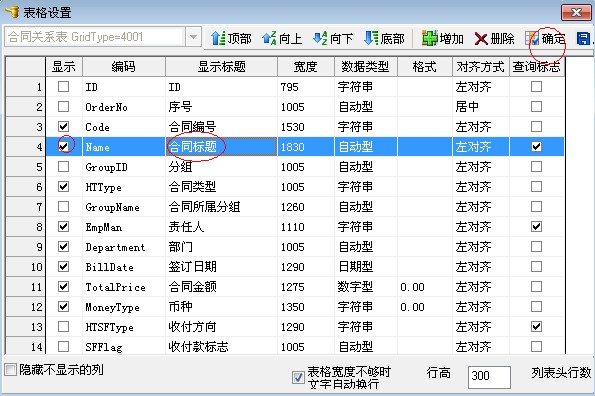Add a new row with 增加
This screenshot has width=595, height=396.
pyautogui.click(x=443, y=38)
